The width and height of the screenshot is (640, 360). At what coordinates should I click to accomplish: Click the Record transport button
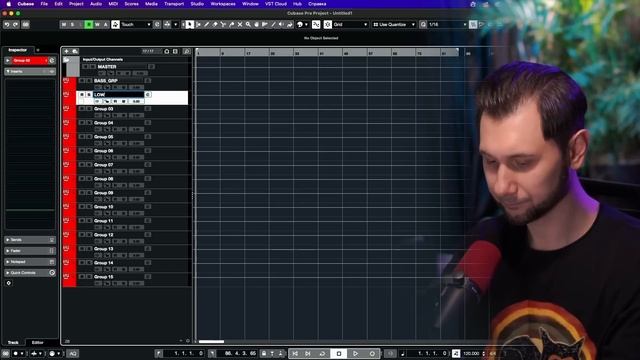click(372, 353)
